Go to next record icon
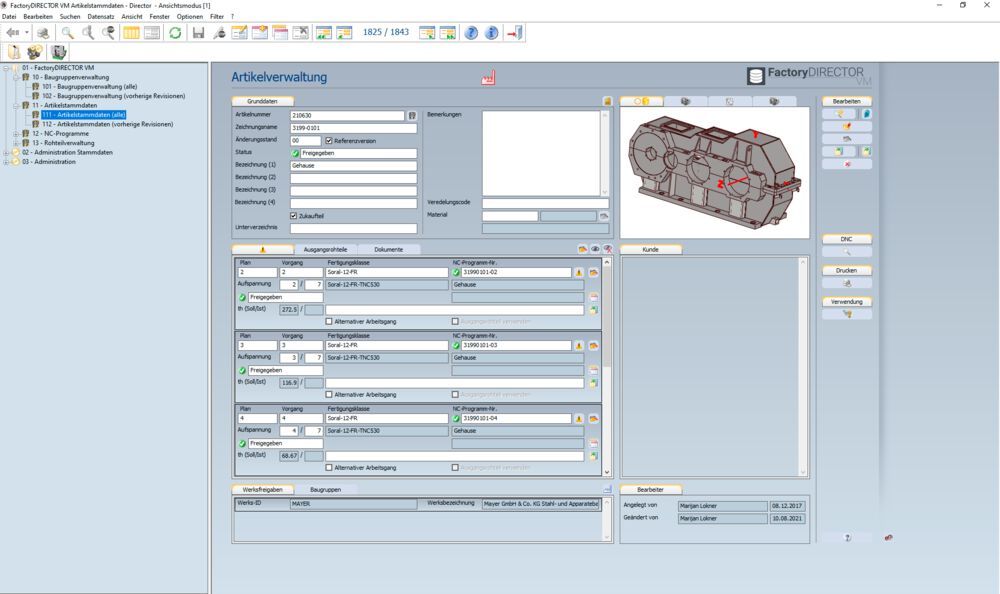The width and height of the screenshot is (1000, 594). [x=427, y=33]
